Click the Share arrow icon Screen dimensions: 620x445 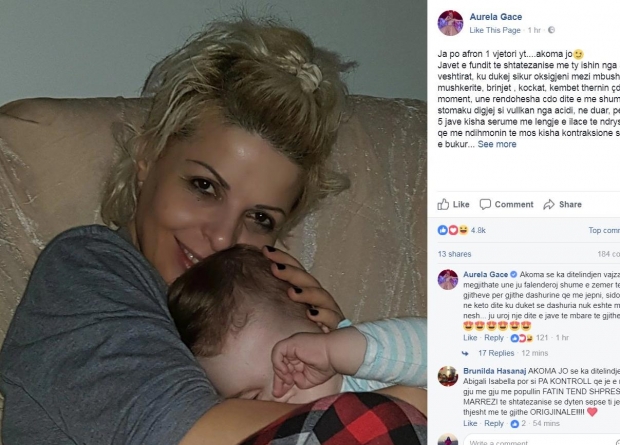tap(549, 205)
